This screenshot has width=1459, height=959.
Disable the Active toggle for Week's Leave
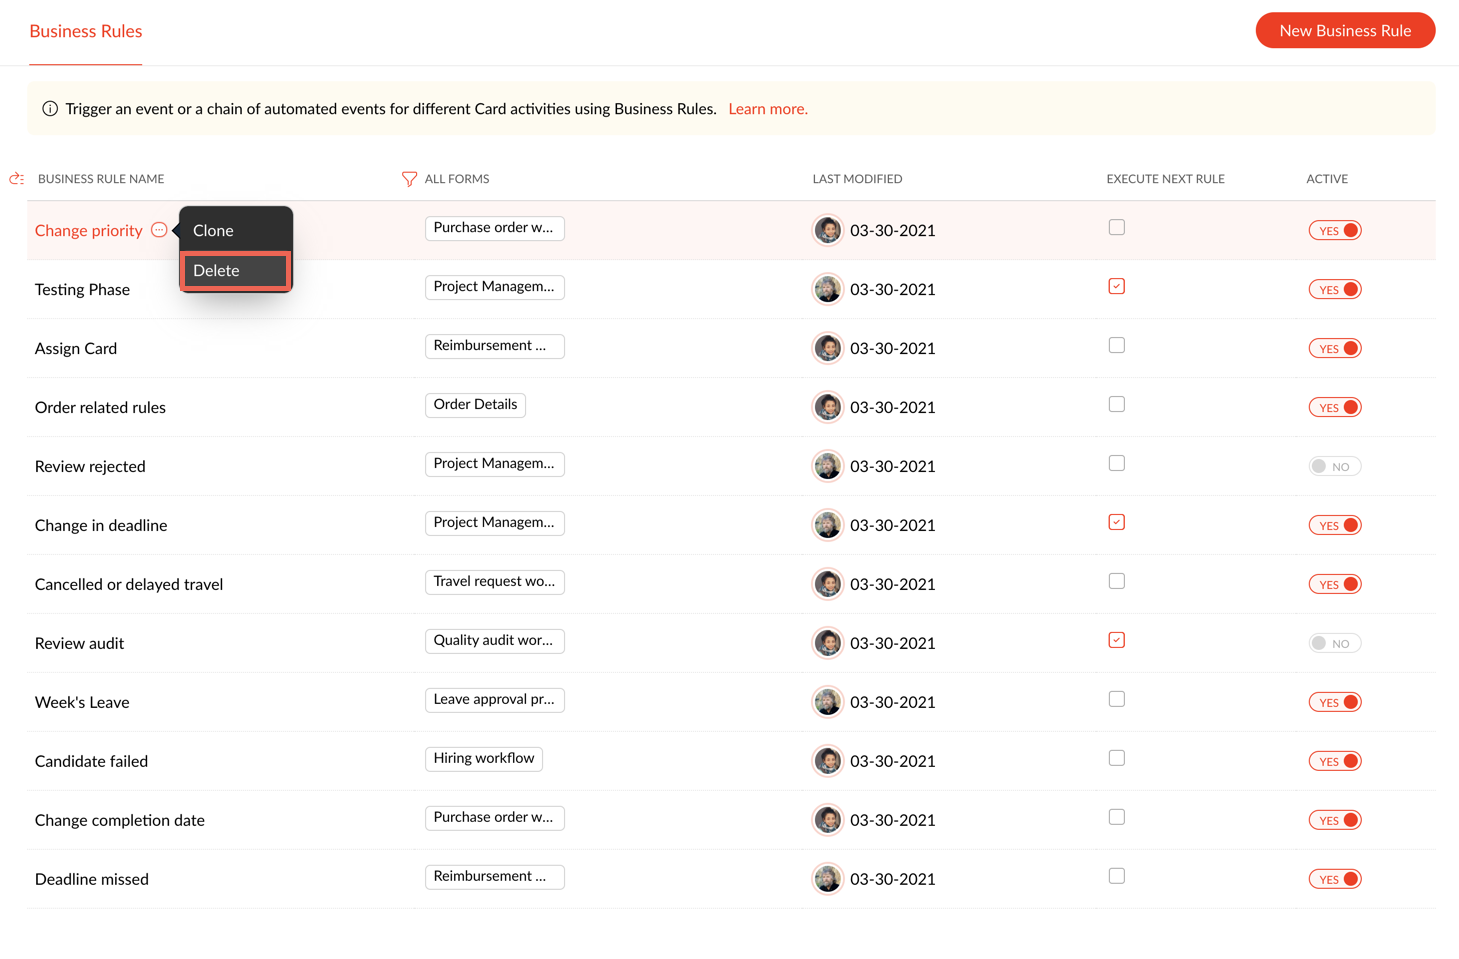point(1334,703)
